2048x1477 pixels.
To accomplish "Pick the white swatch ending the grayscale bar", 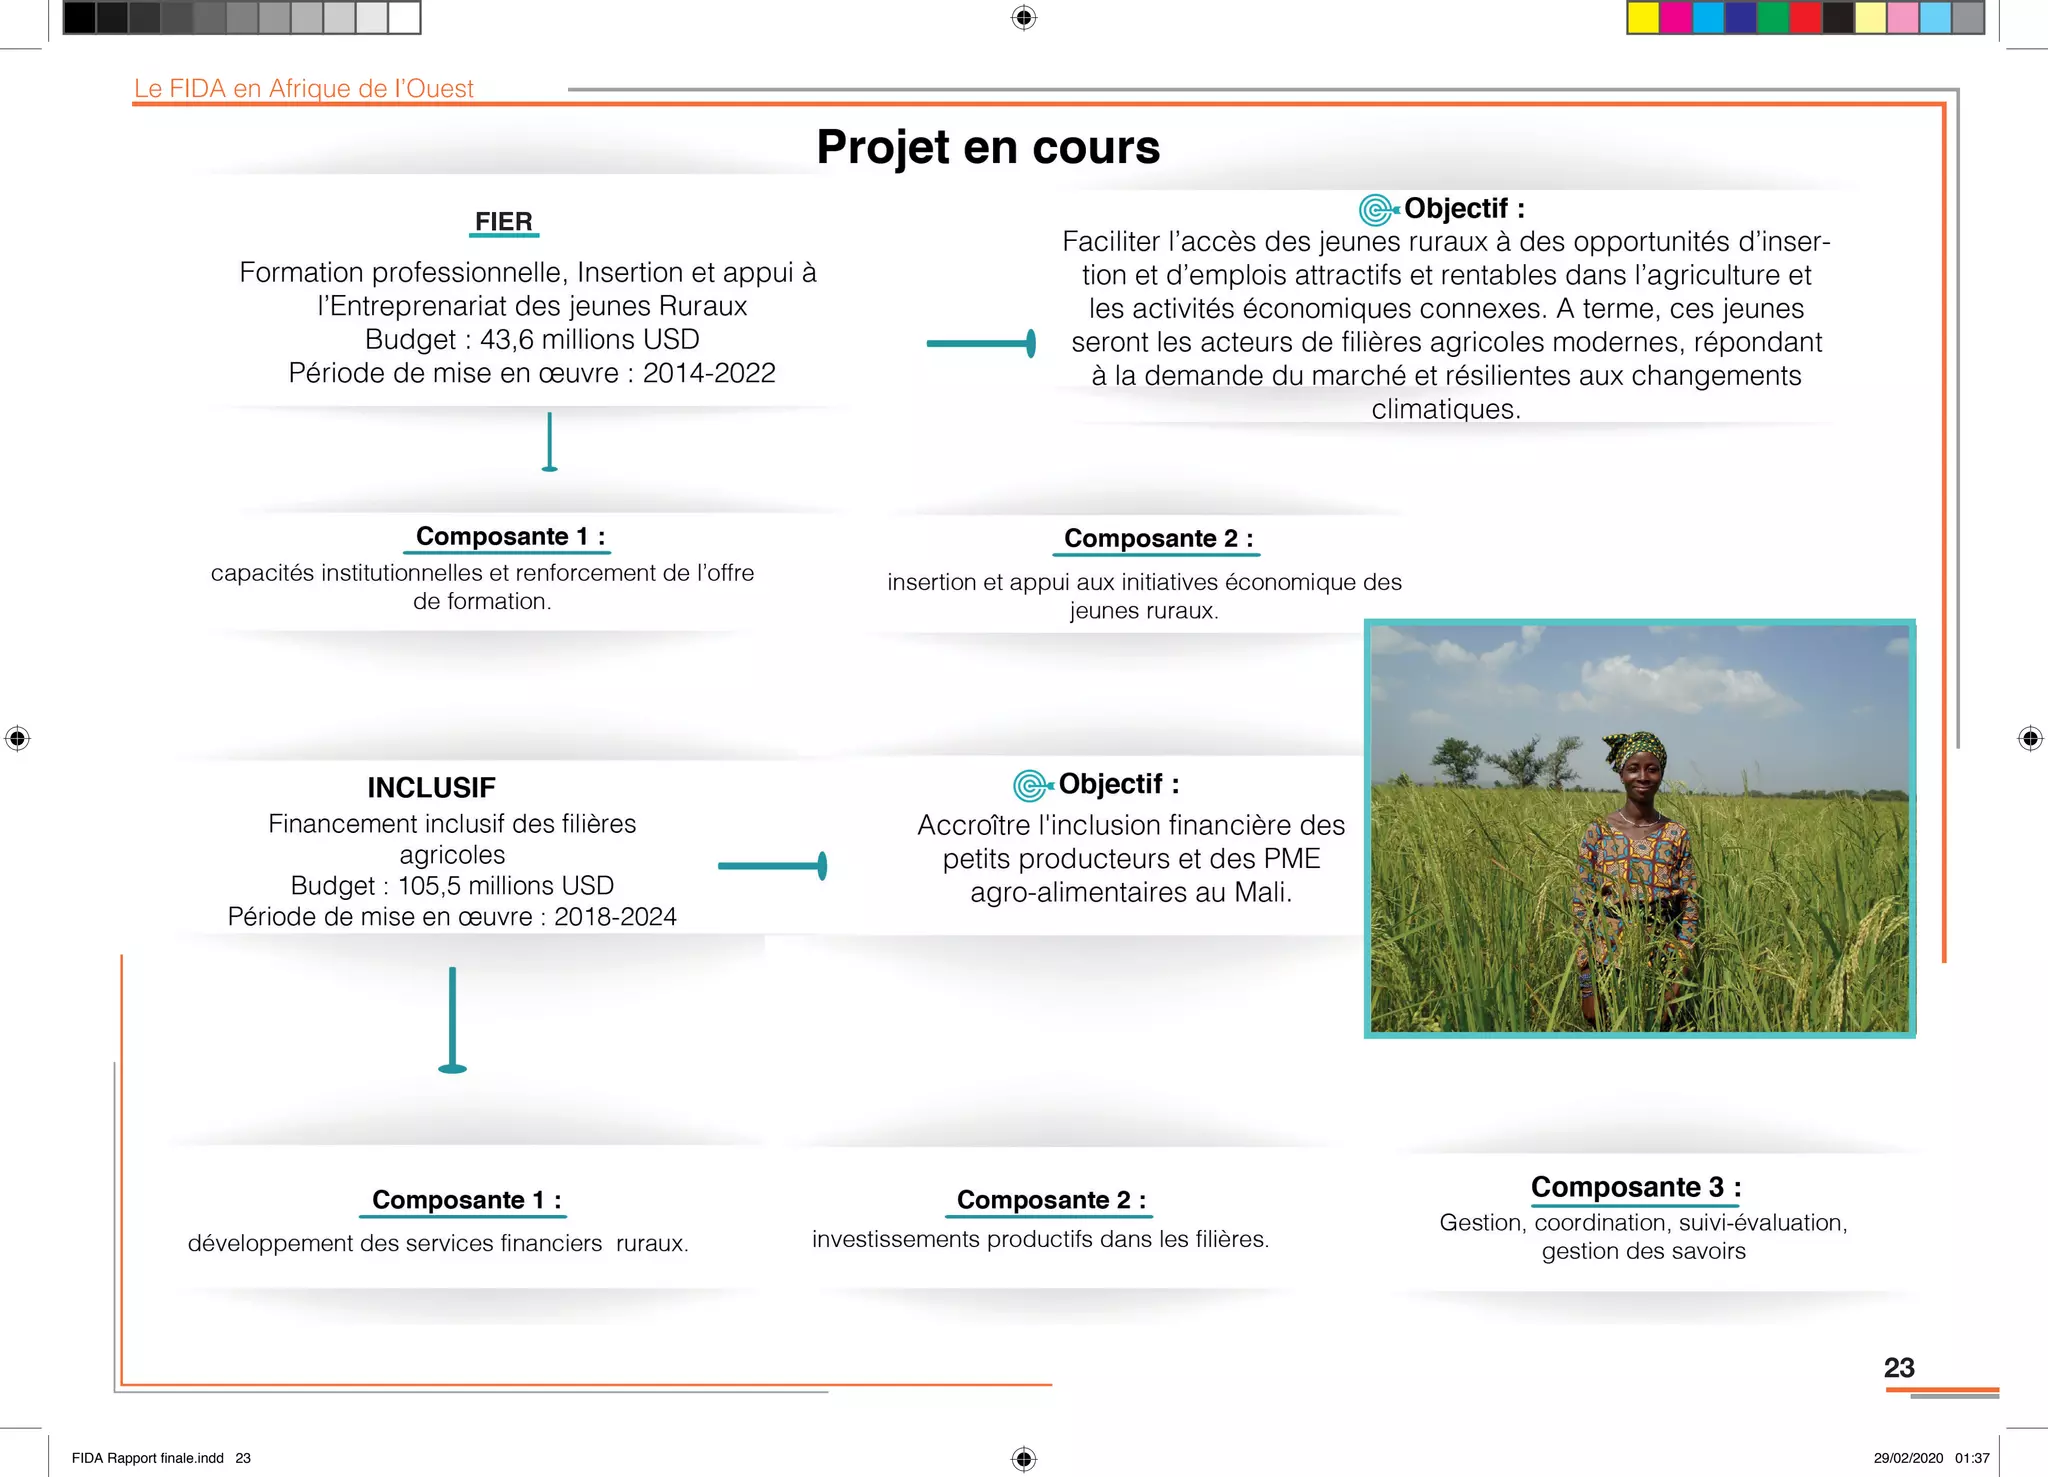I will (404, 18).
